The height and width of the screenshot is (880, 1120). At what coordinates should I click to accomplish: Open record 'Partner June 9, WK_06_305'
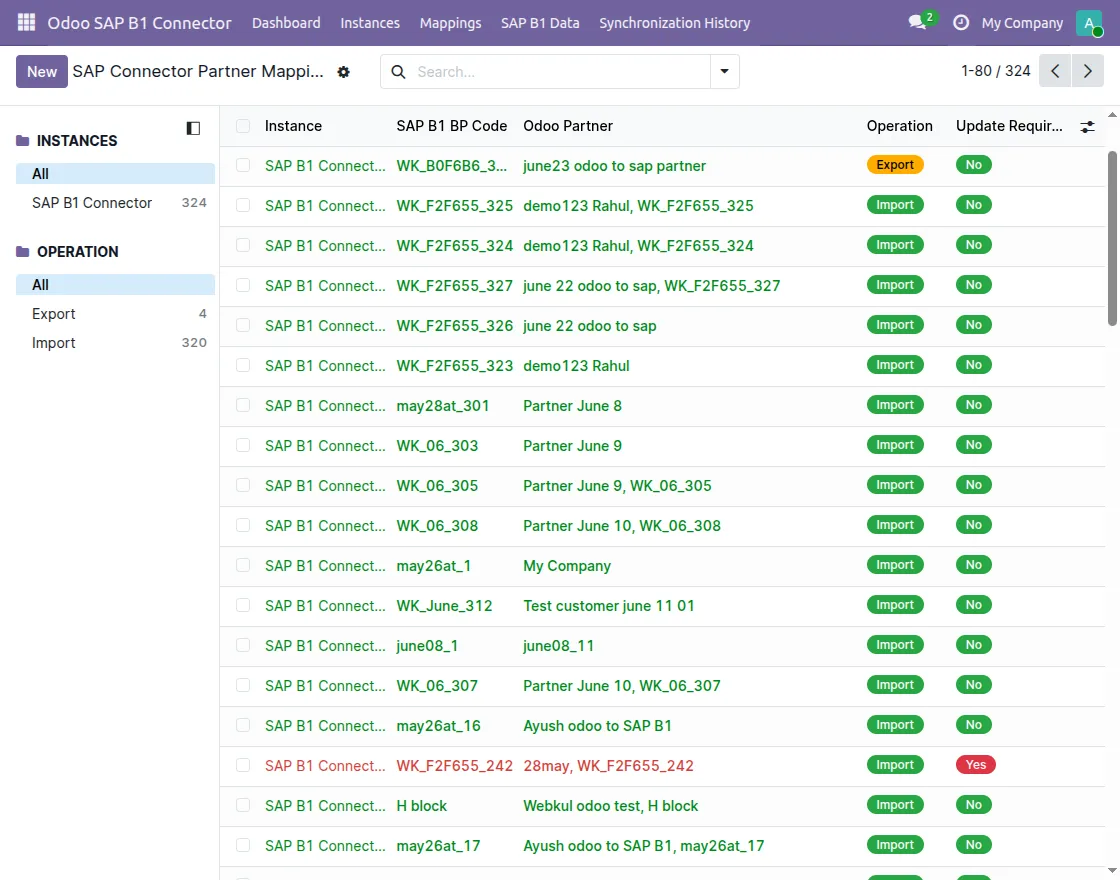617,486
